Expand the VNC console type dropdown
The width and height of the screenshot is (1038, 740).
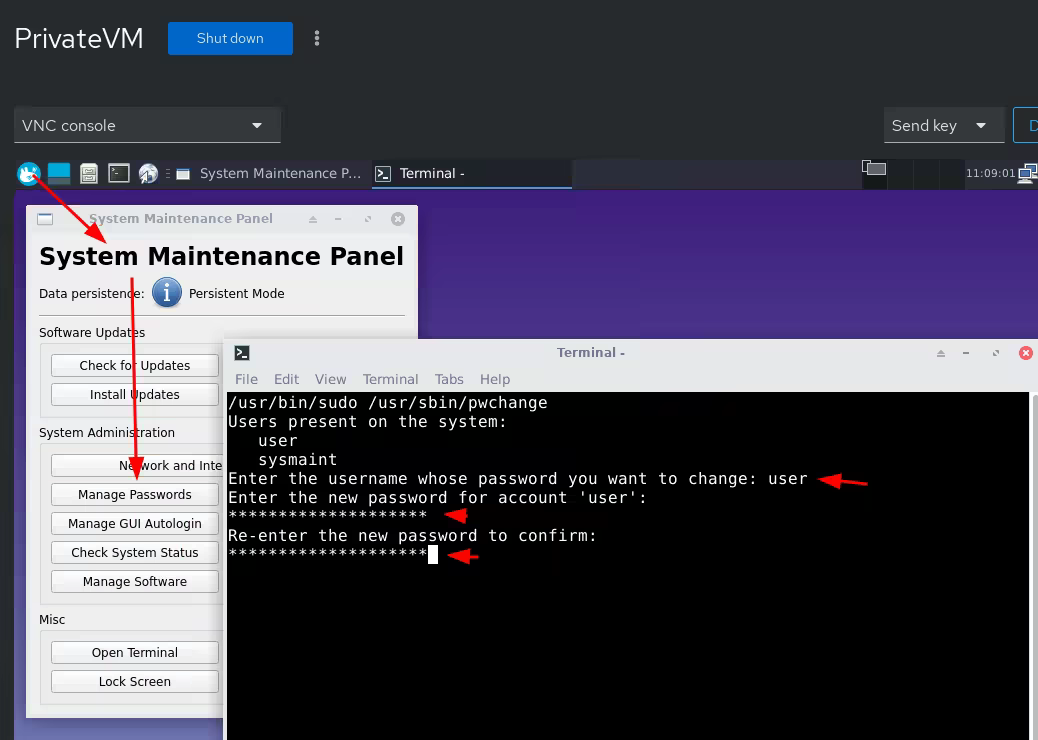click(x=147, y=126)
